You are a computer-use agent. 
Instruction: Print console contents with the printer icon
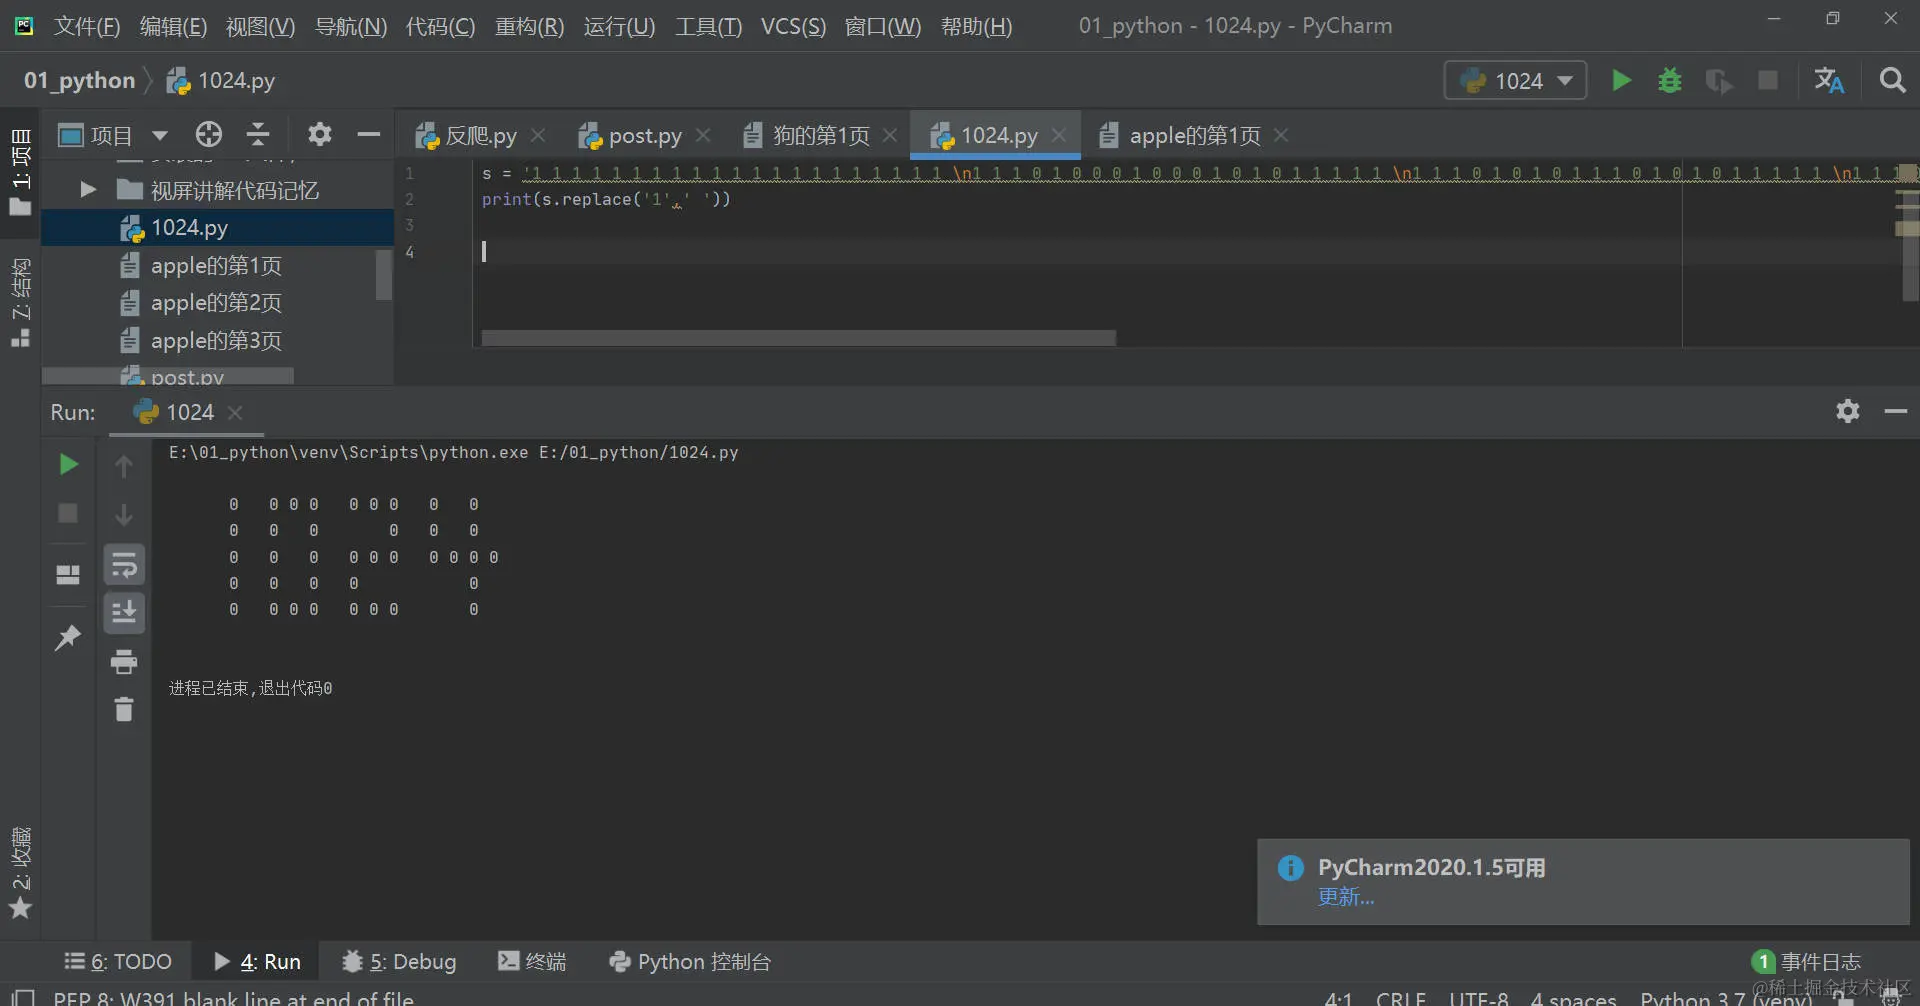(x=124, y=661)
